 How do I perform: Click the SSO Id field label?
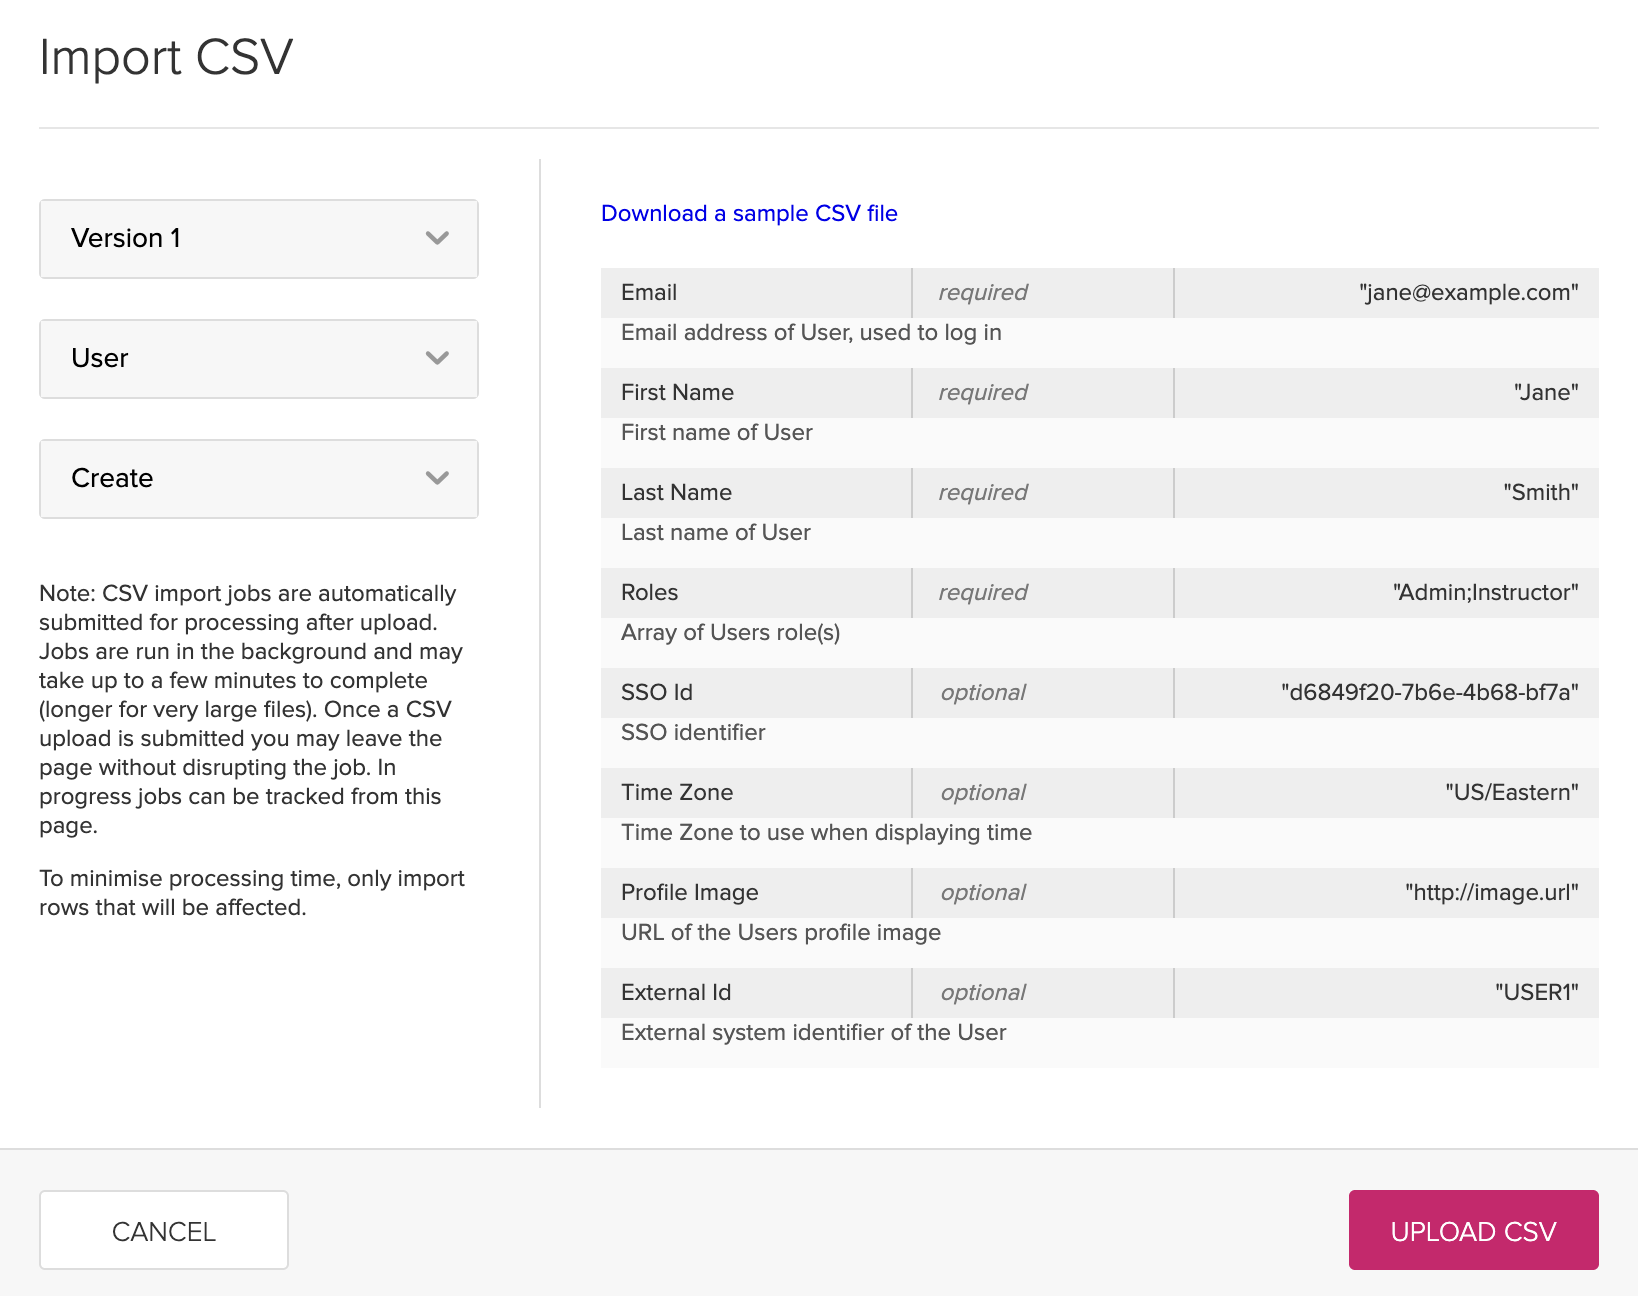(657, 693)
